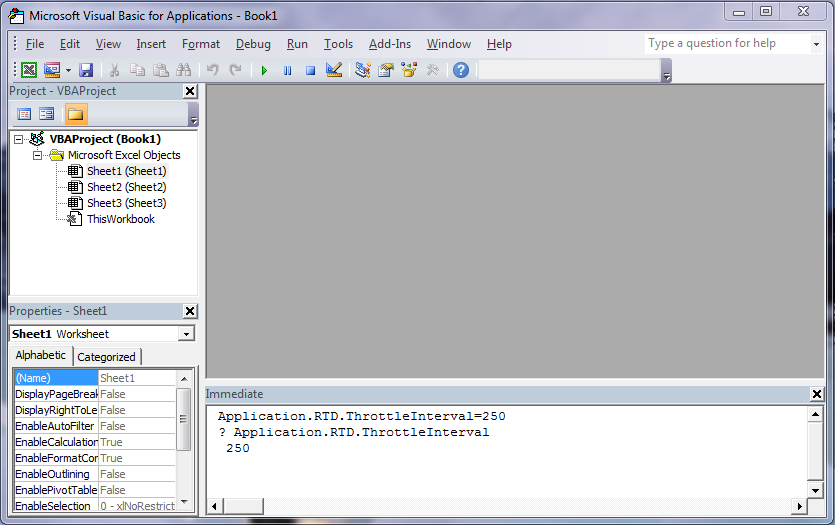Switch to the Categorized tab
This screenshot has height=525, width=835.
click(107, 357)
